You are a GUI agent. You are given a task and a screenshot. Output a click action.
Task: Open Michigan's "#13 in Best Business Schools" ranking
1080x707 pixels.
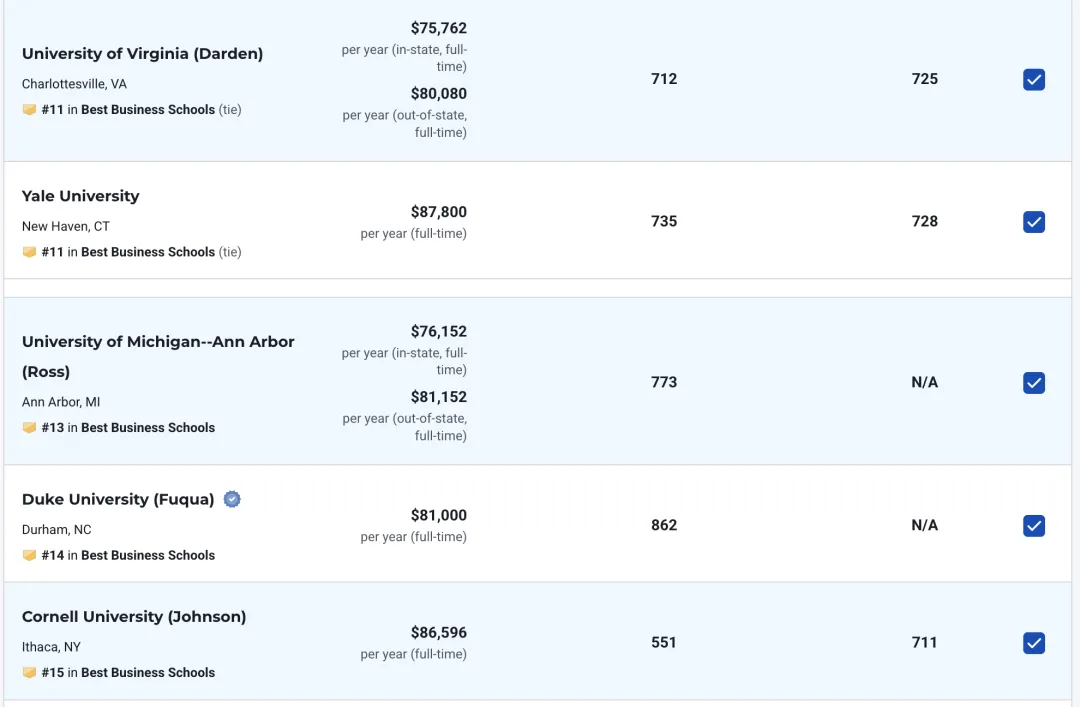128,428
